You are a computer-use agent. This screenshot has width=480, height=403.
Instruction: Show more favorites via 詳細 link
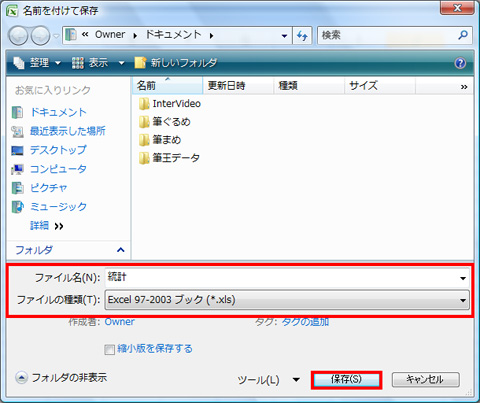pos(47,226)
